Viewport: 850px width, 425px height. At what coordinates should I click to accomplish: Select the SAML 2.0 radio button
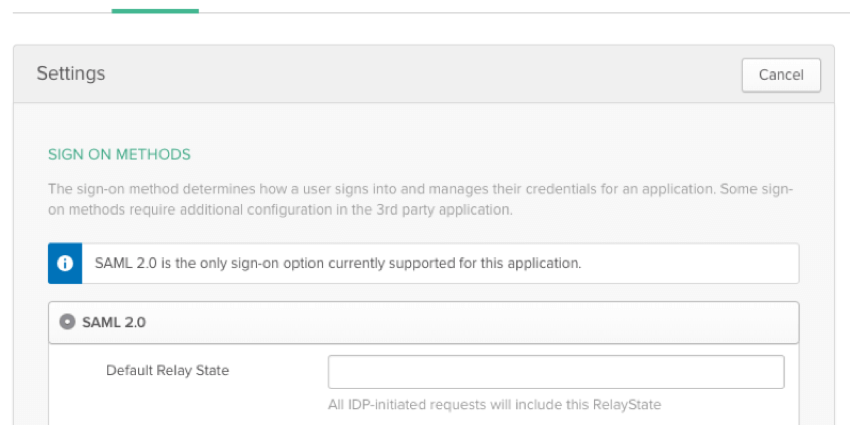(x=67, y=322)
